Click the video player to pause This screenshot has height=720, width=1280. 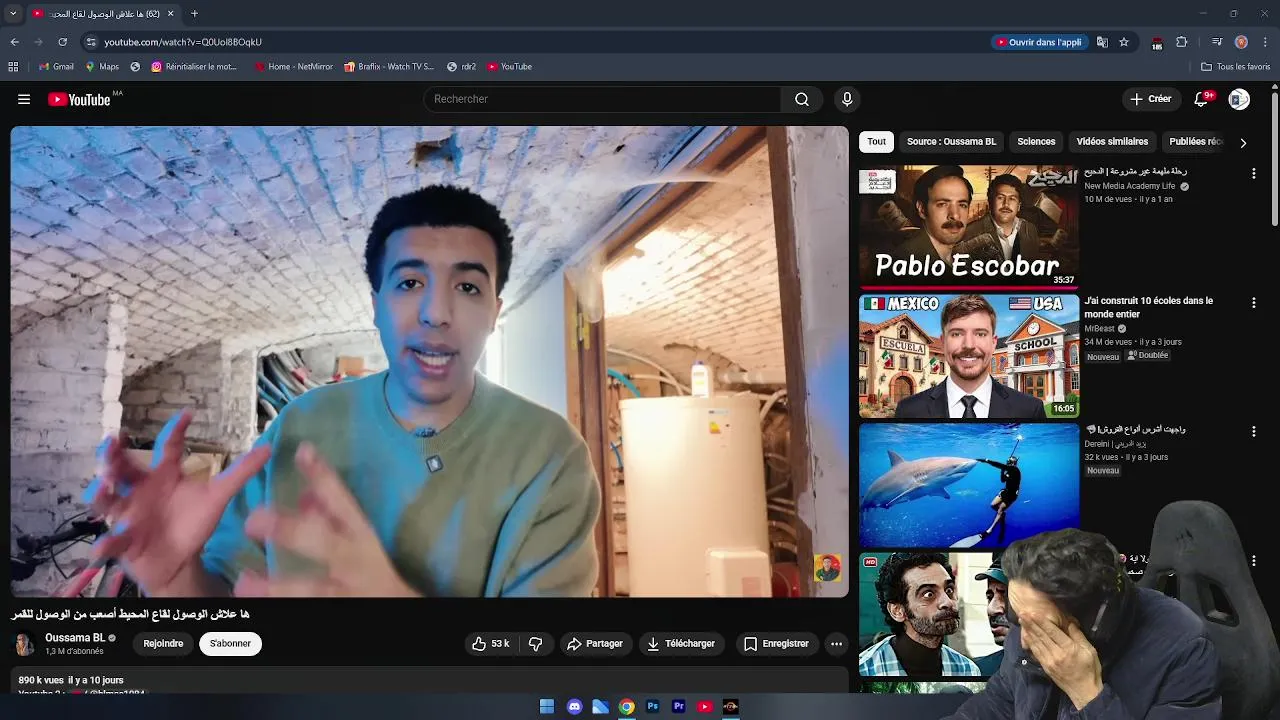429,361
